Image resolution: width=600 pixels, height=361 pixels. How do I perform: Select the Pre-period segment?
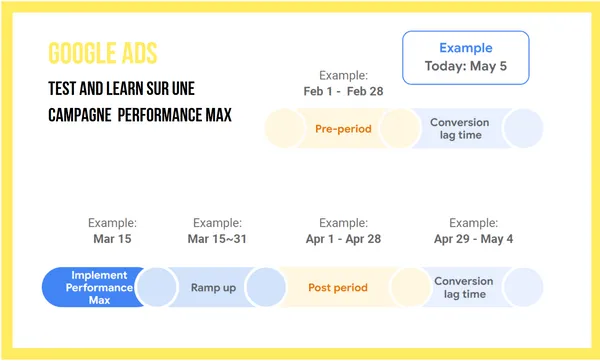[343, 129]
